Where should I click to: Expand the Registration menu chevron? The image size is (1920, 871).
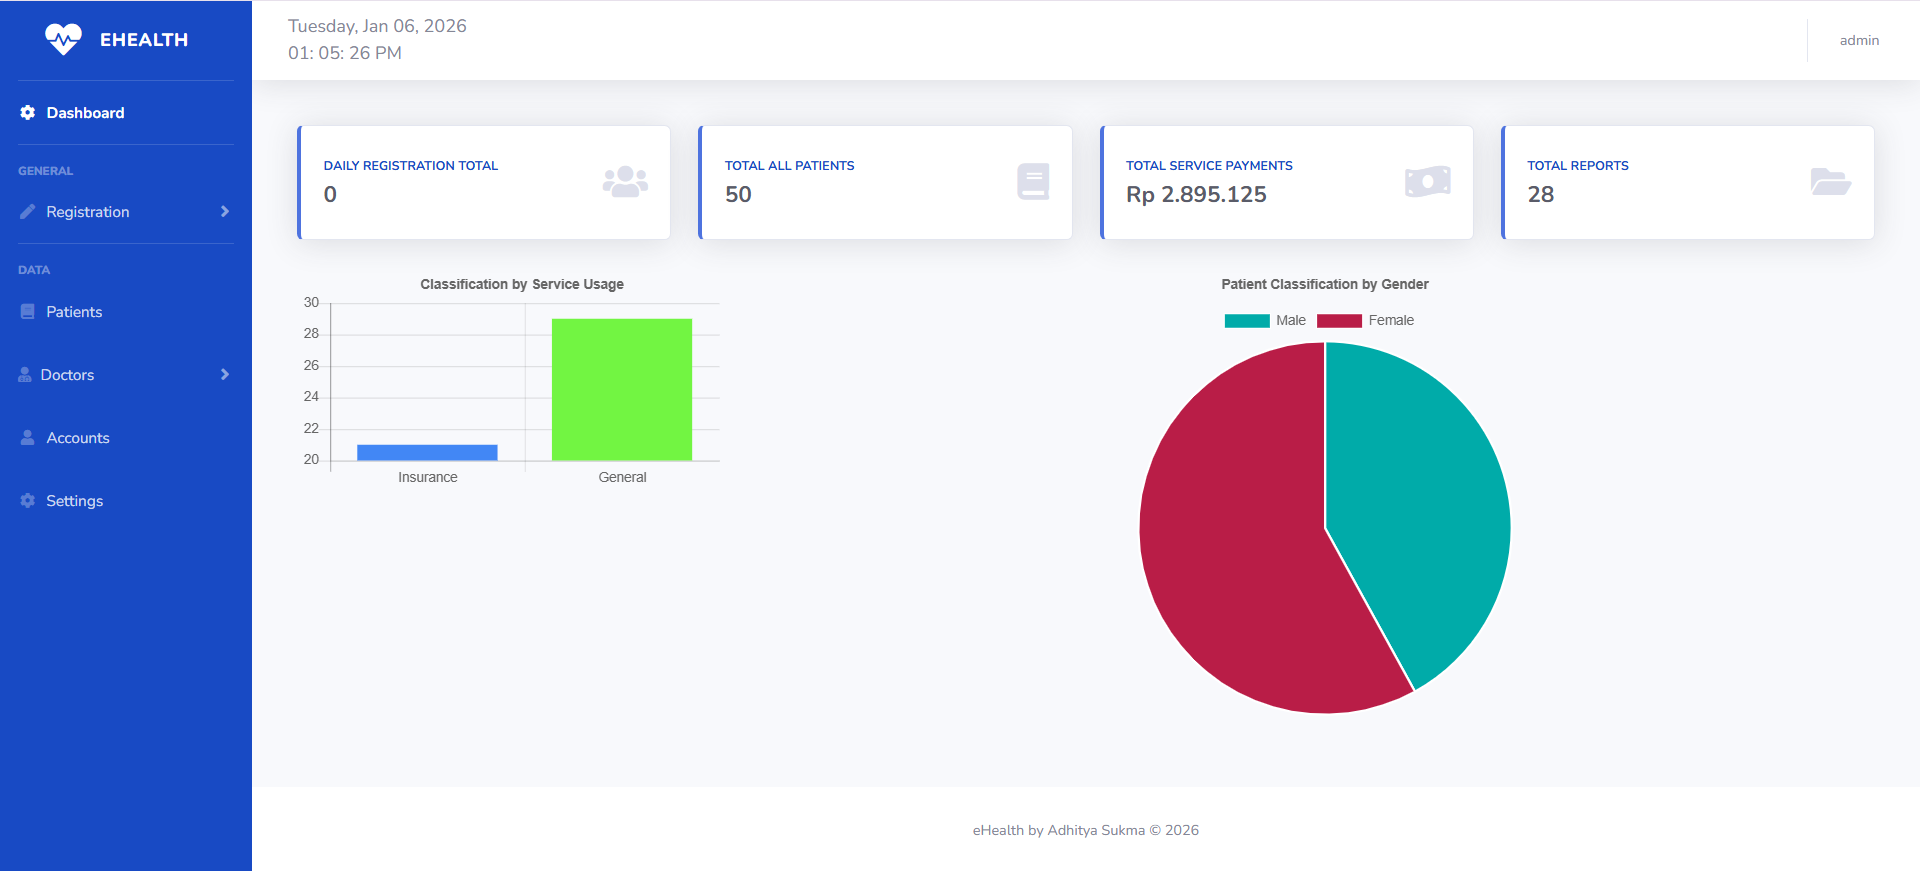[x=225, y=212]
